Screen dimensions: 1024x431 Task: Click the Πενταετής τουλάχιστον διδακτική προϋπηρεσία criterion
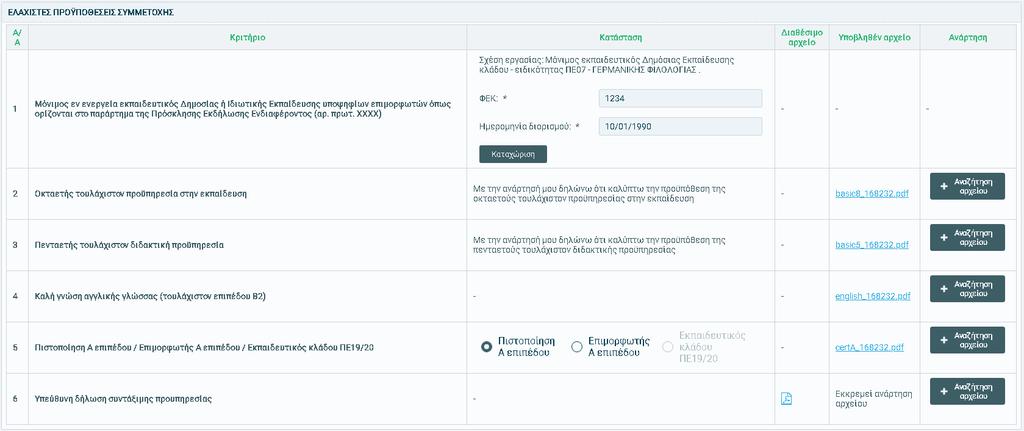129,245
